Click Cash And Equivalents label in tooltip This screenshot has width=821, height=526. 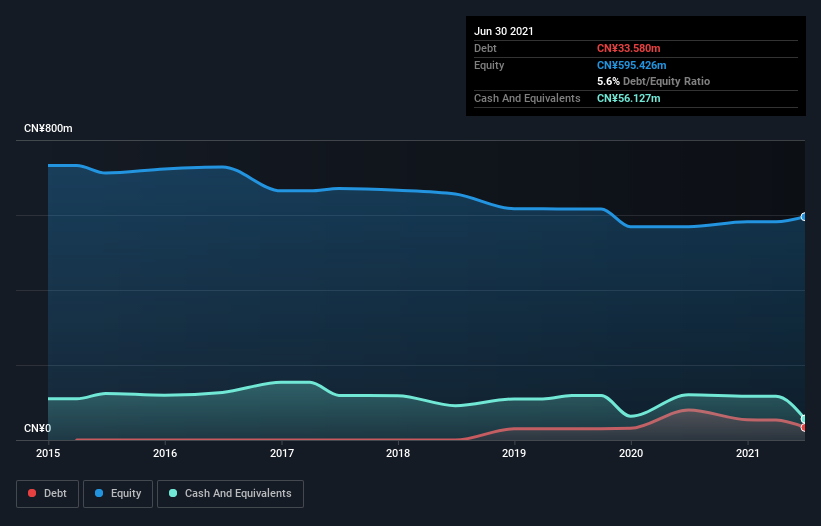(x=527, y=98)
